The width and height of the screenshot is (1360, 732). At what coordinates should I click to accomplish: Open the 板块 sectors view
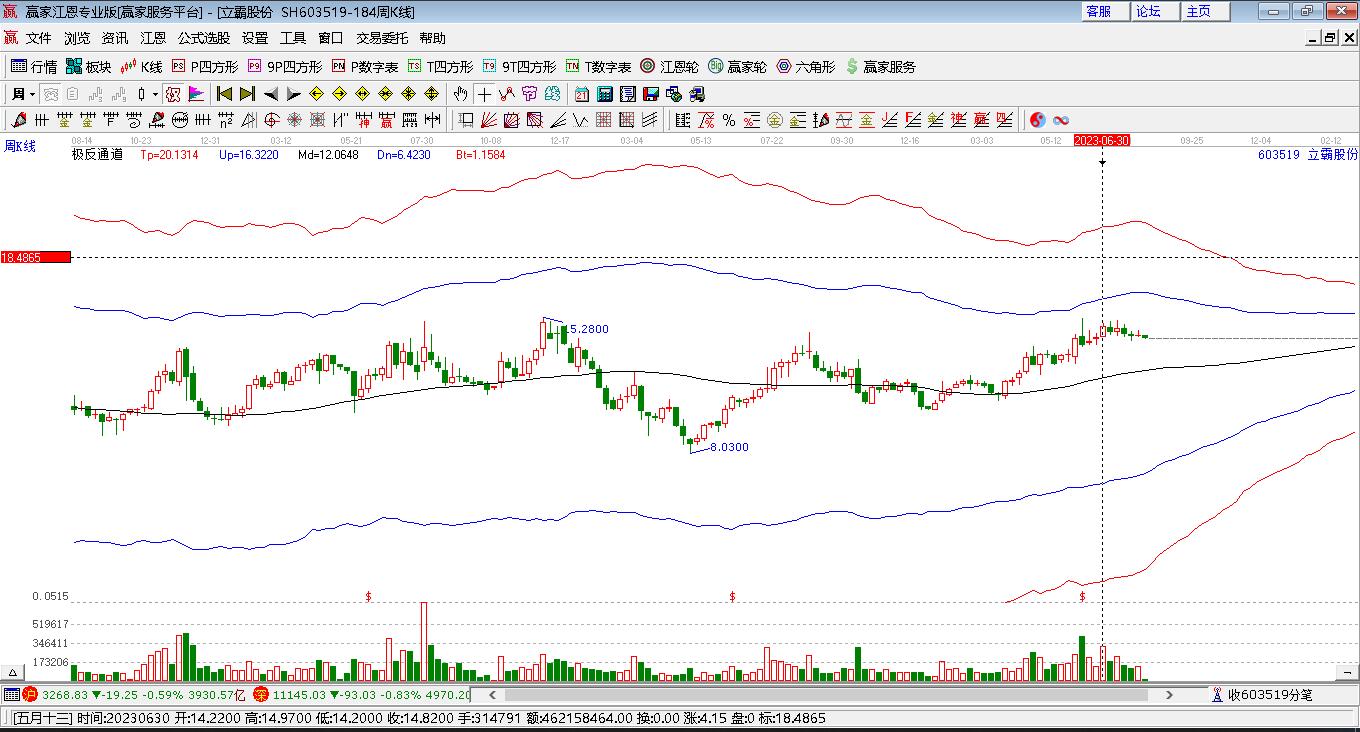(x=89, y=67)
